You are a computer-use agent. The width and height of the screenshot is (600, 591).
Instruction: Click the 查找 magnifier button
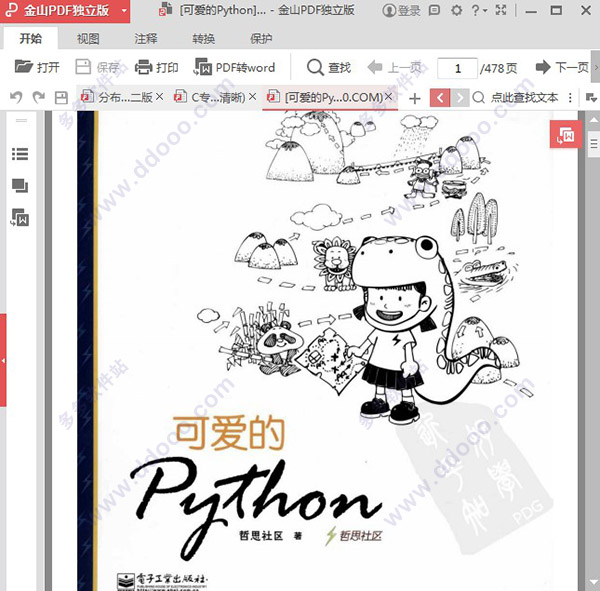pos(329,67)
